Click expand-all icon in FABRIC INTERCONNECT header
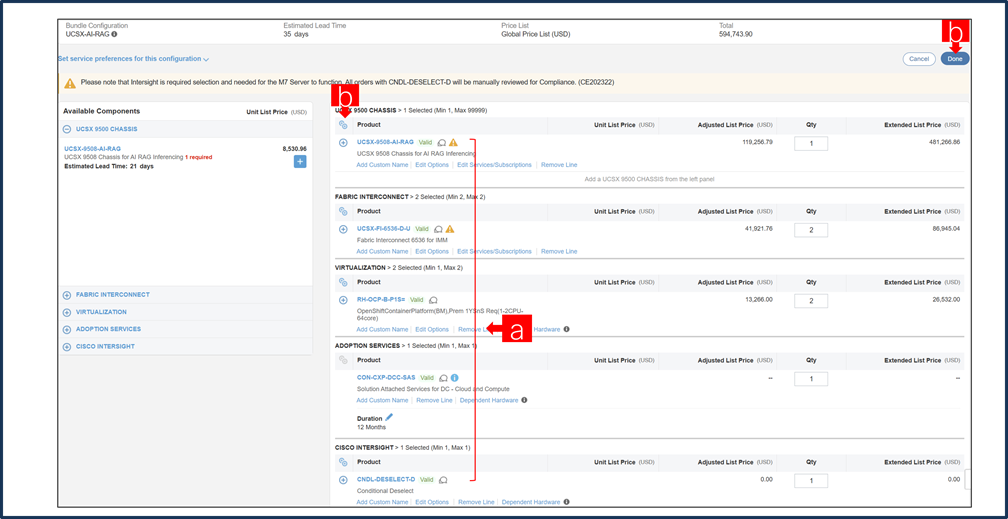The image size is (1008, 519). [x=343, y=211]
